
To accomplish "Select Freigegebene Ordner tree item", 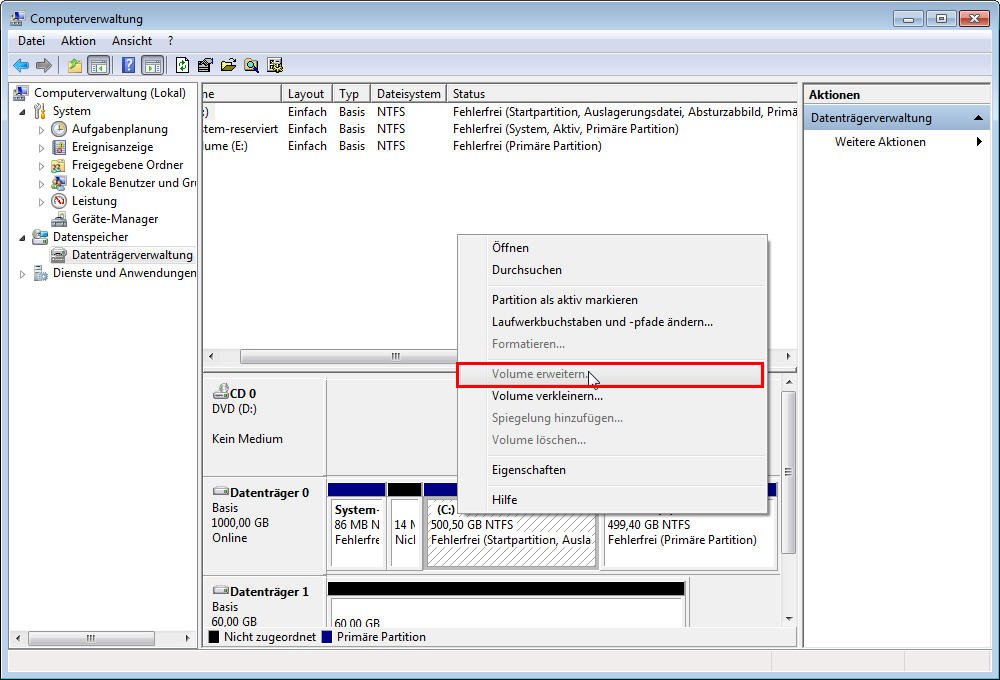I will click(x=127, y=165).
